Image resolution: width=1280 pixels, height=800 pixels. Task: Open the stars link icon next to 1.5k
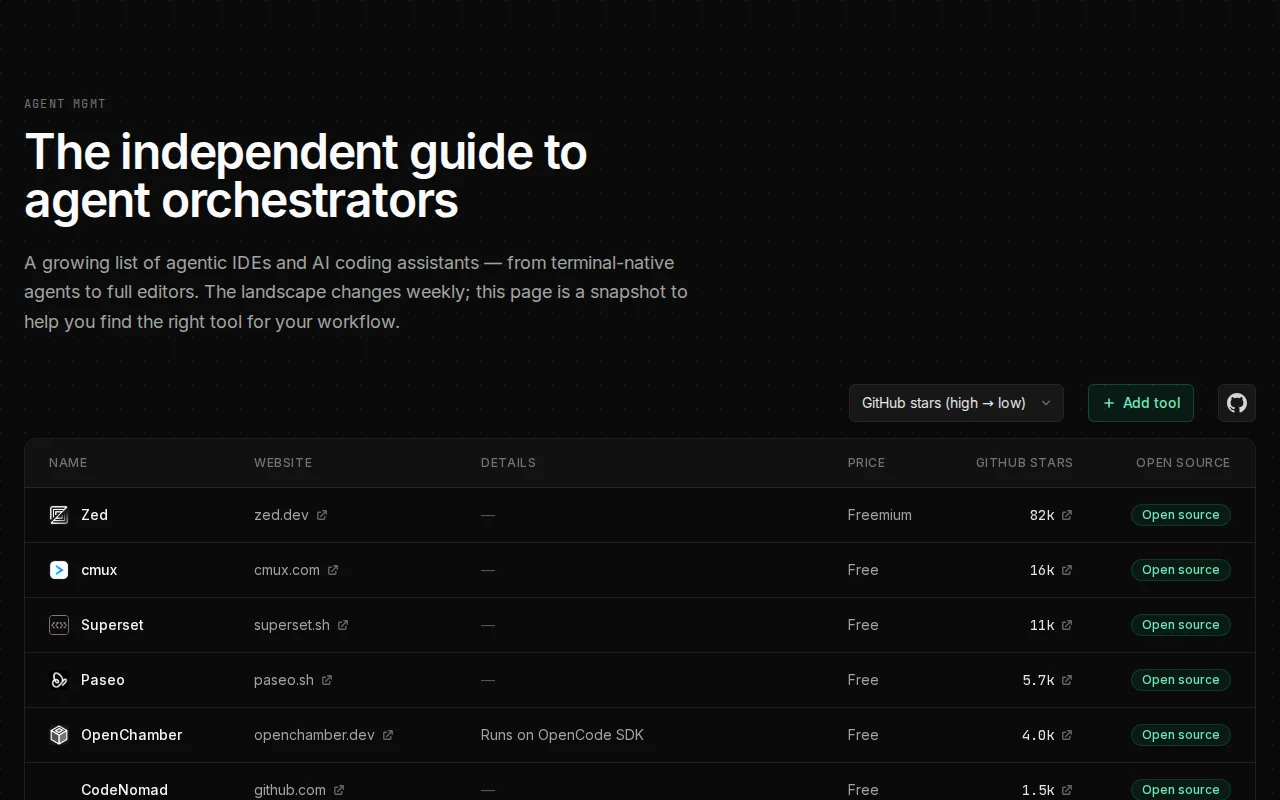1067,790
